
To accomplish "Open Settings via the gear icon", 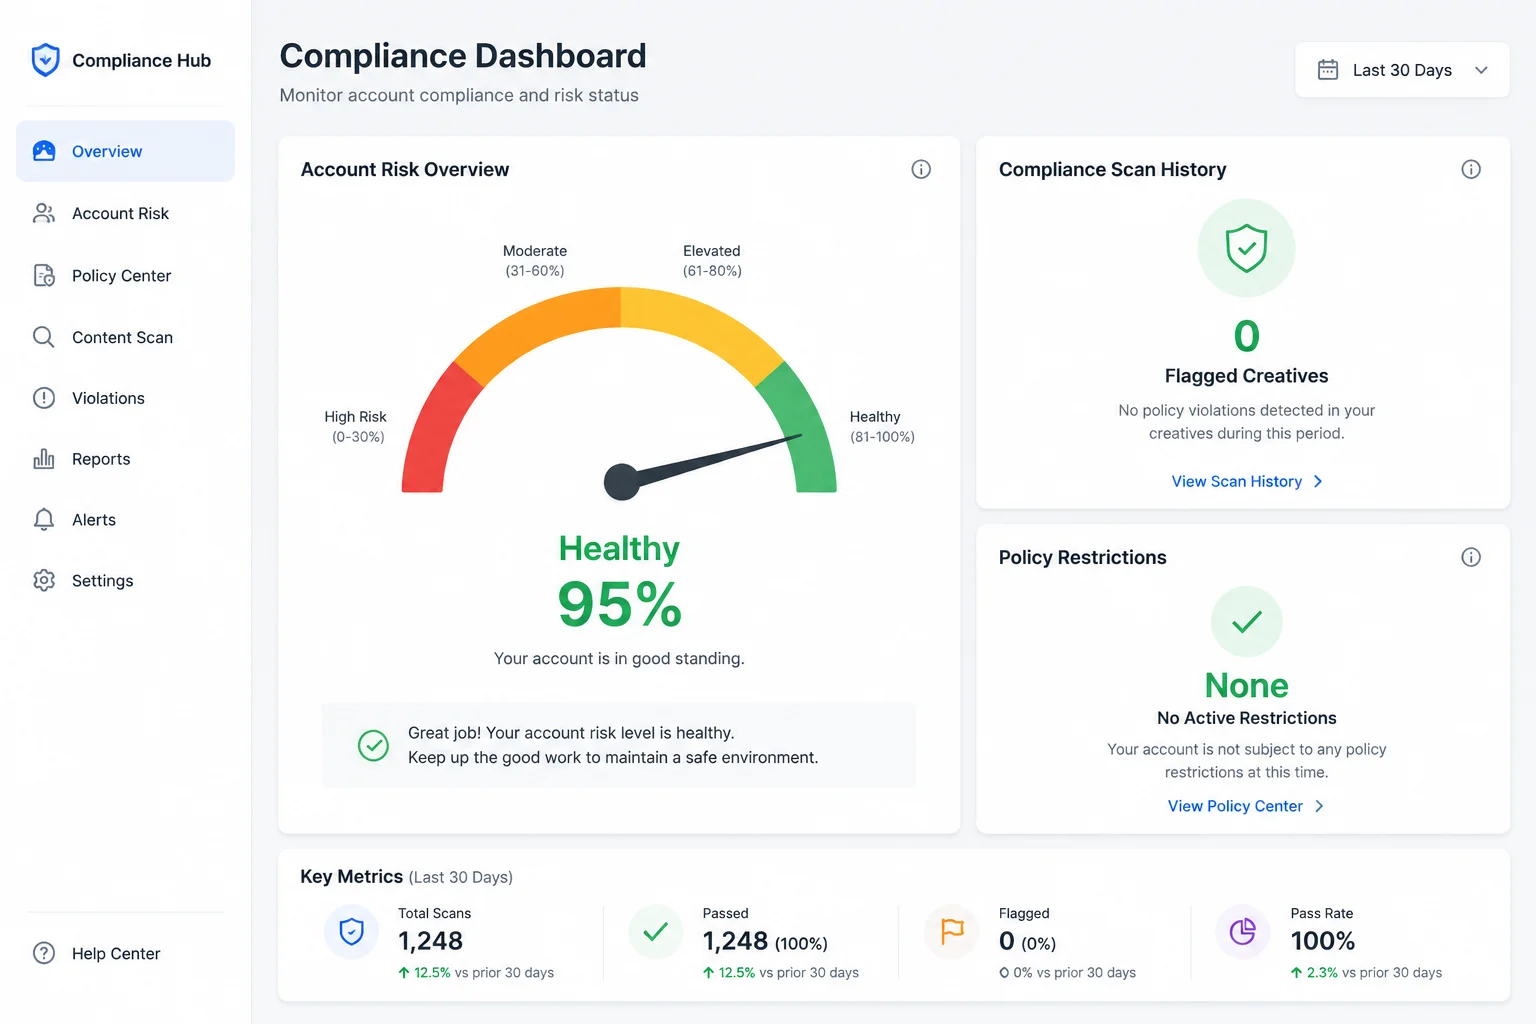I will pyautogui.click(x=44, y=581).
